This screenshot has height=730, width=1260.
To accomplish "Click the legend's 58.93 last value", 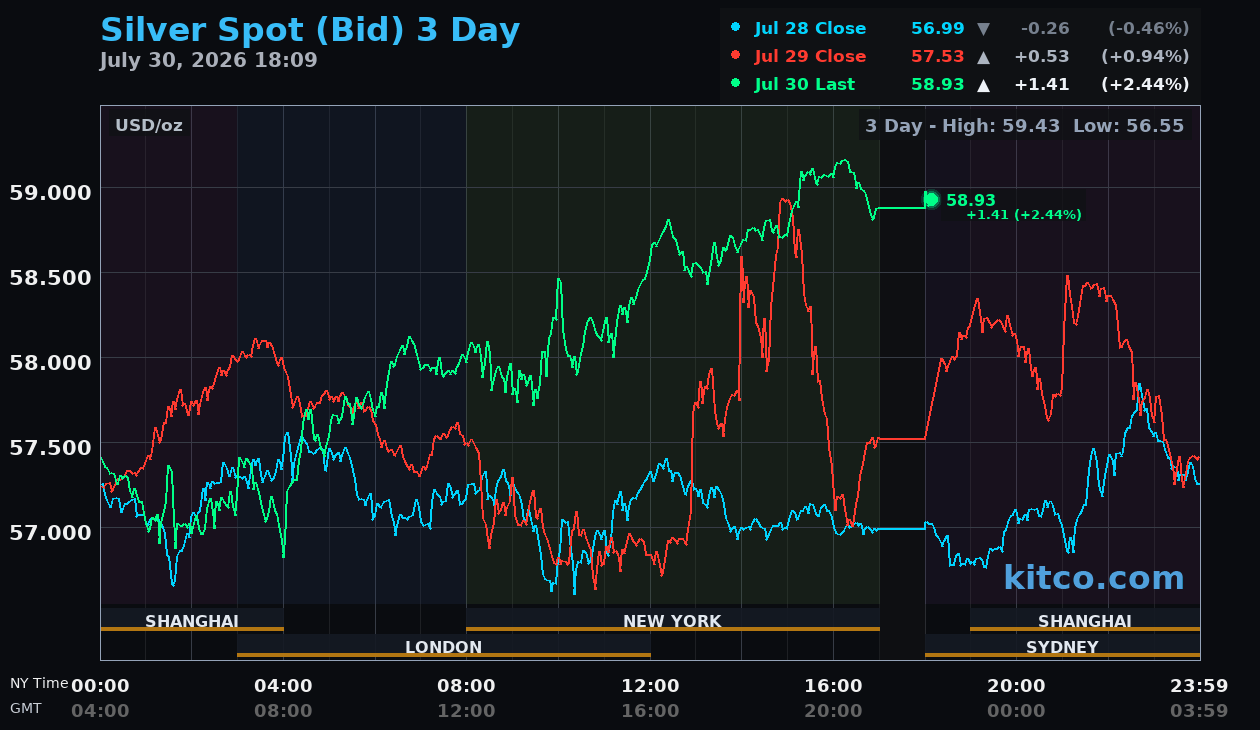I will [x=938, y=84].
